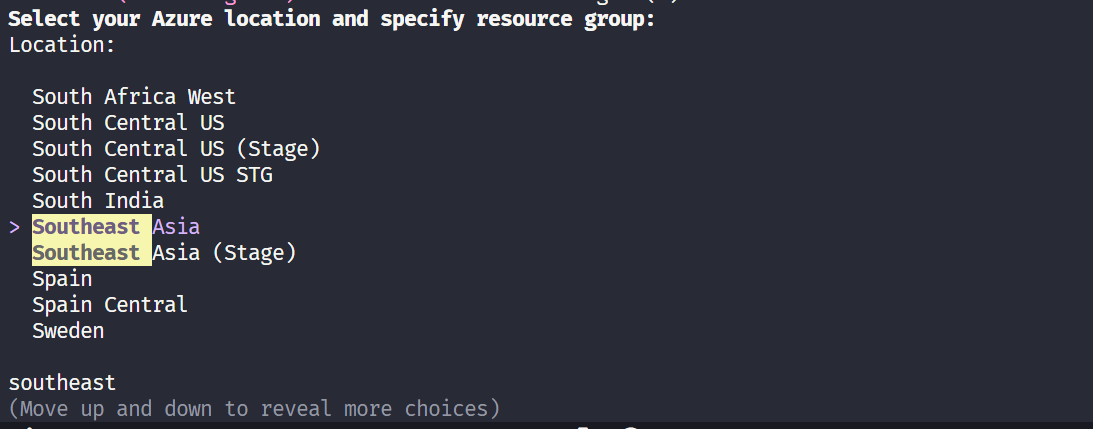Click the currently selected Southeast Asia option
Image resolution: width=1093 pixels, height=429 pixels.
[x=116, y=227]
